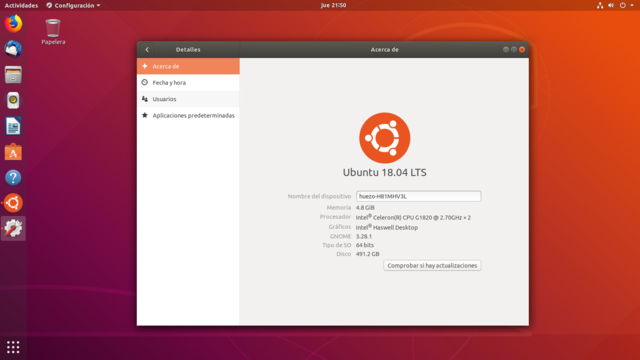Click the 64 bits OS type value
640x360 pixels.
point(364,245)
